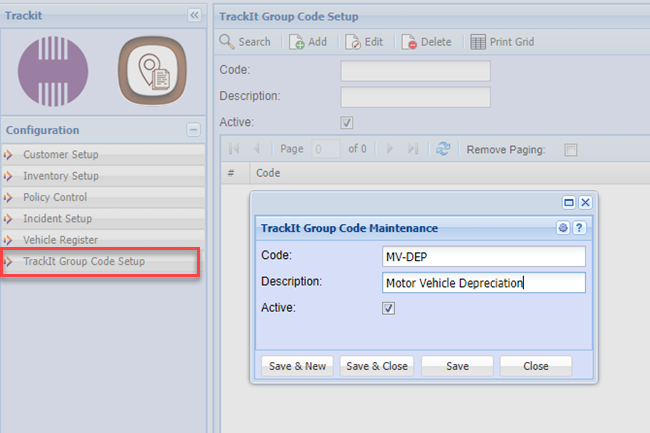Click the Save & New button
Screen dimensions: 650x433
click(x=297, y=366)
